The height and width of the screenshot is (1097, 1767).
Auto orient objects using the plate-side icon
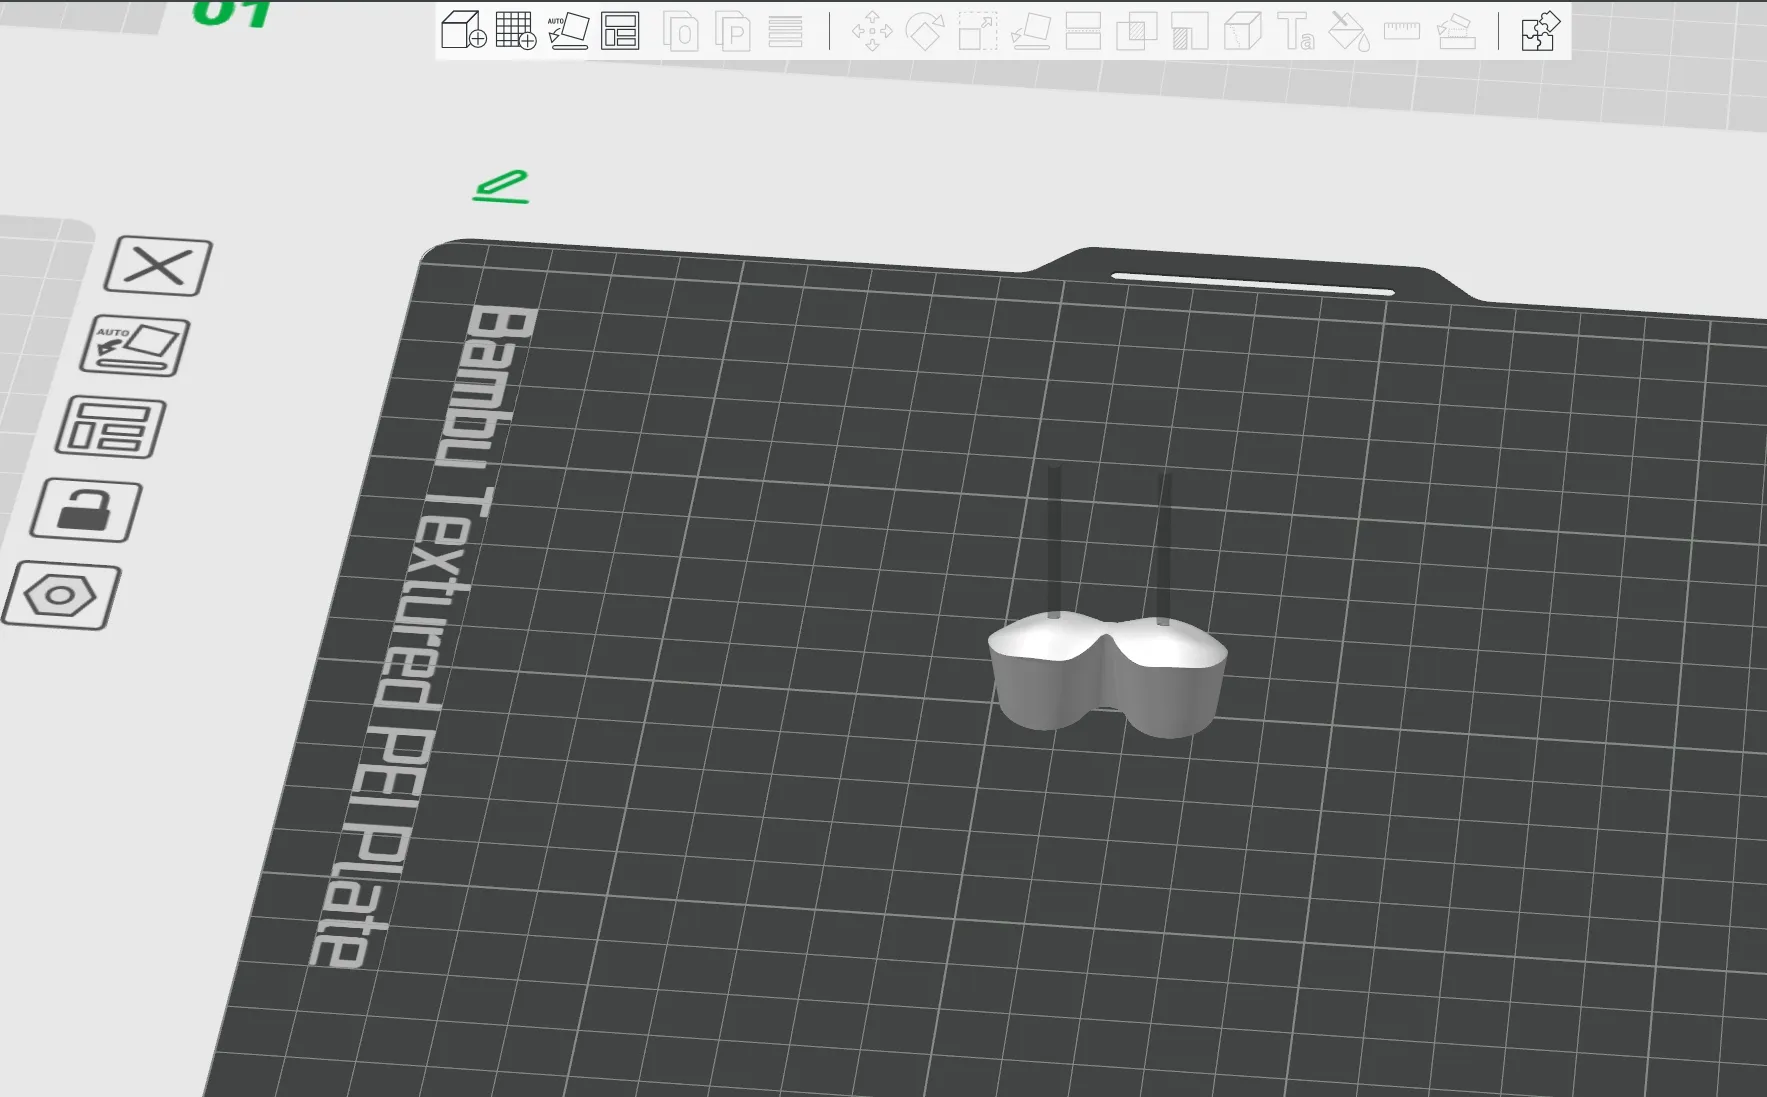click(x=135, y=346)
